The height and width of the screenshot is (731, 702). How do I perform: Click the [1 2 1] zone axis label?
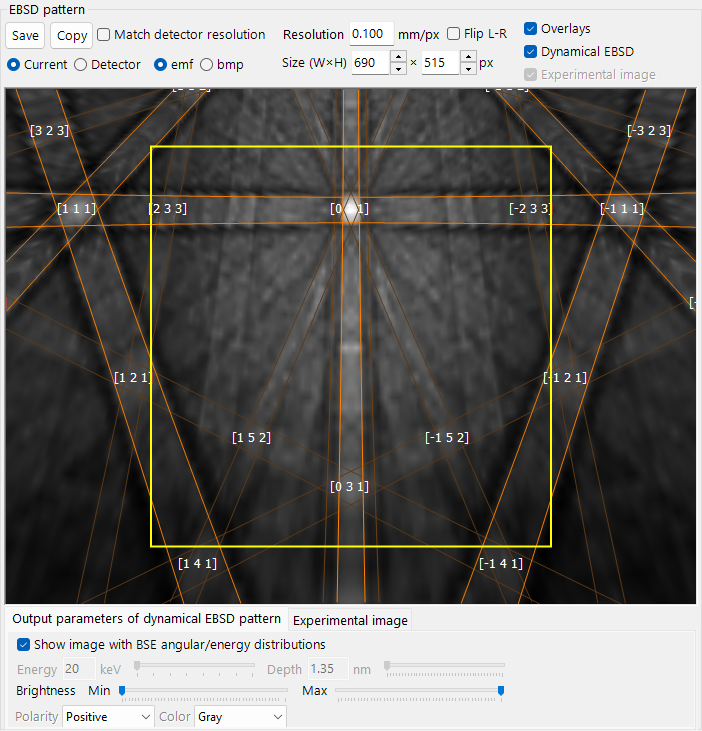[x=133, y=378]
